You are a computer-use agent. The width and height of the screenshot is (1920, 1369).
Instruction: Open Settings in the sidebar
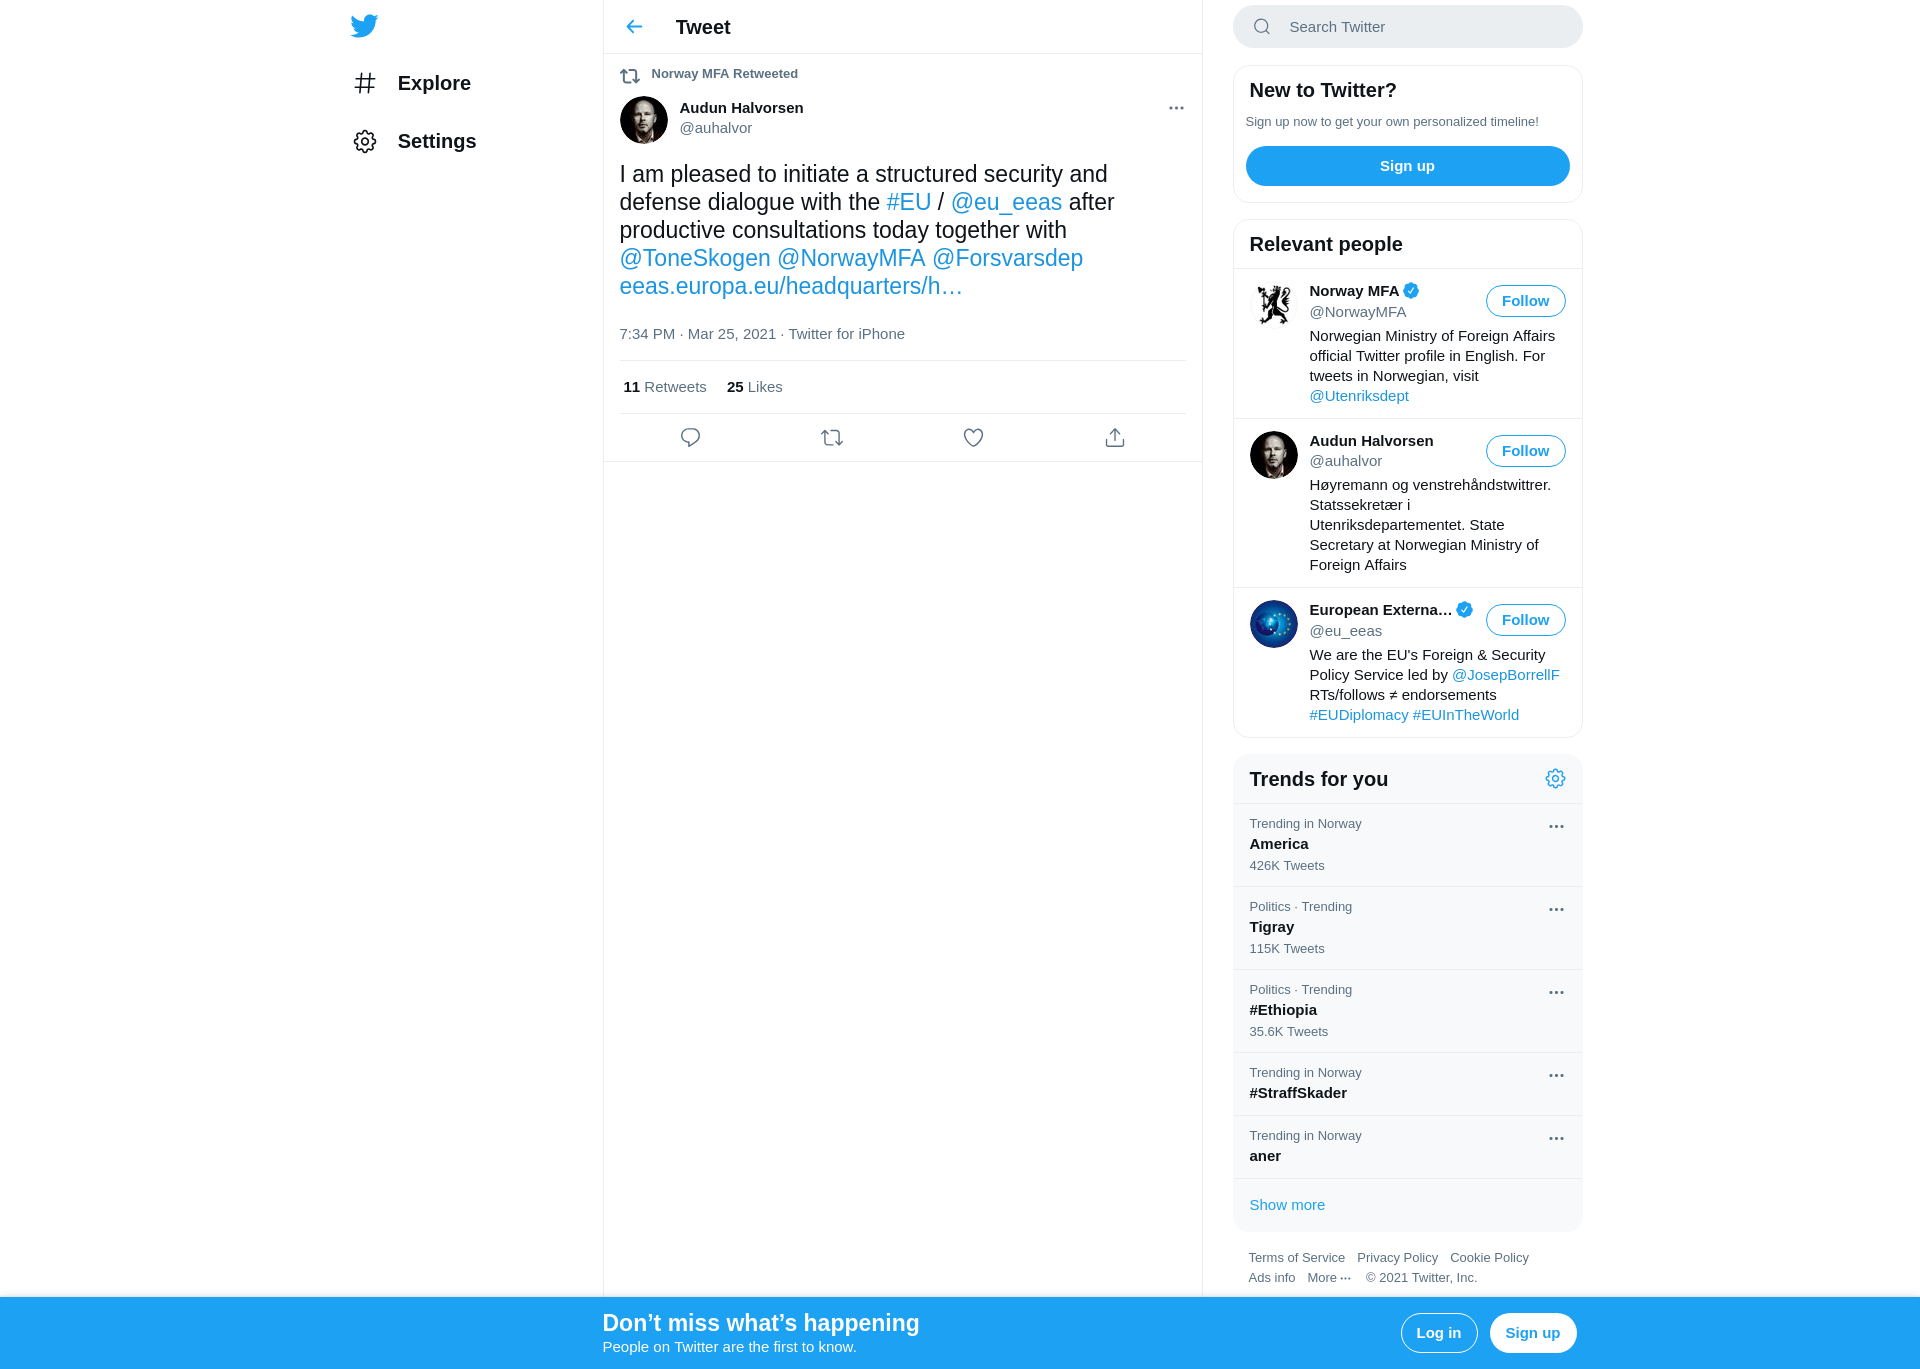click(x=414, y=141)
